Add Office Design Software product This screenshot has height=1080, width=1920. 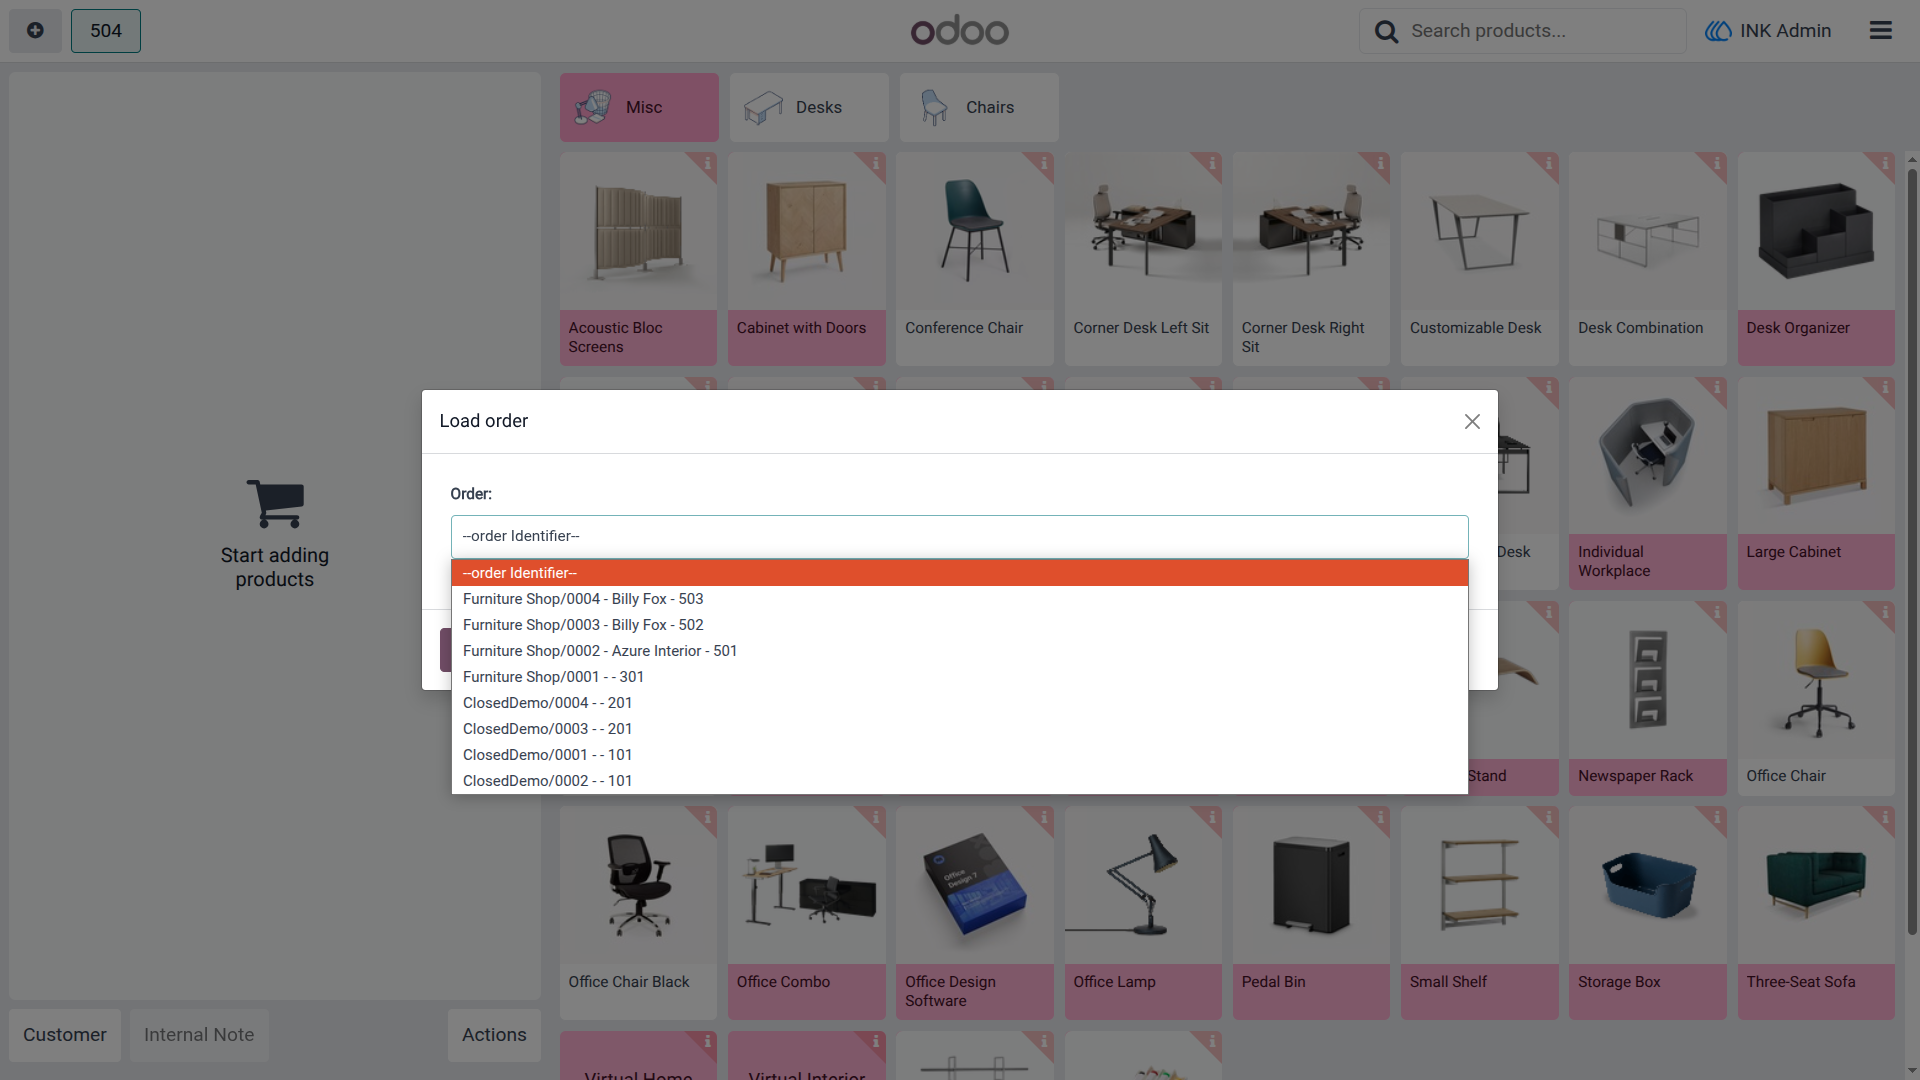(975, 913)
